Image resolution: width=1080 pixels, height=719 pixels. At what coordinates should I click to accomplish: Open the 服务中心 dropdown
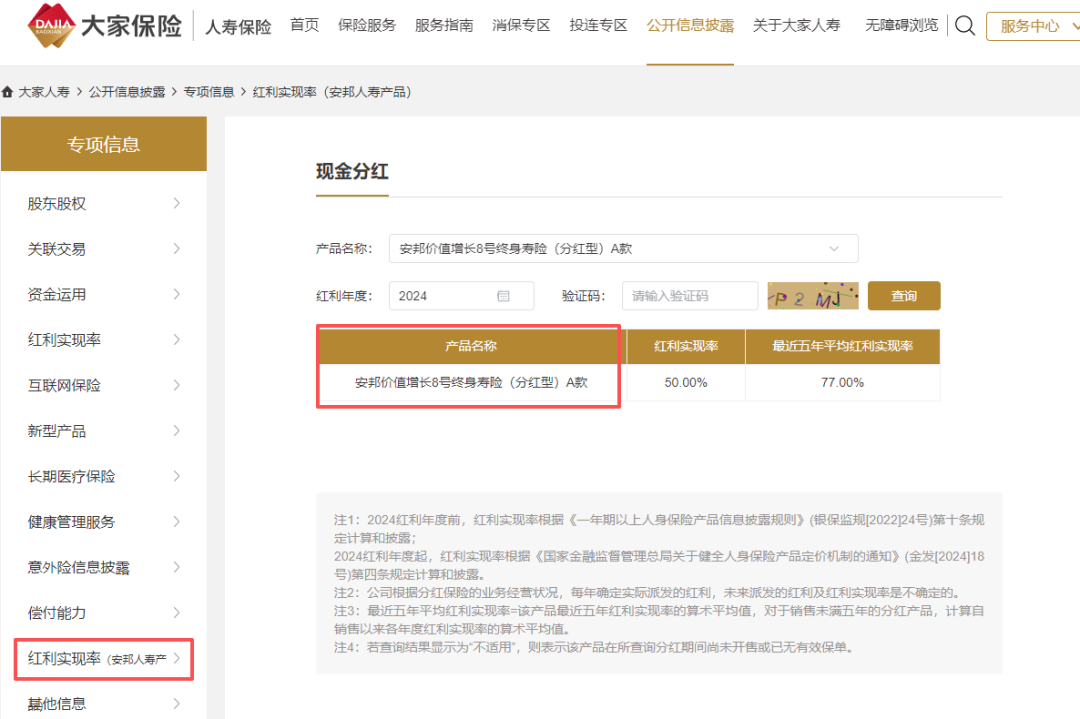pos(1030,26)
